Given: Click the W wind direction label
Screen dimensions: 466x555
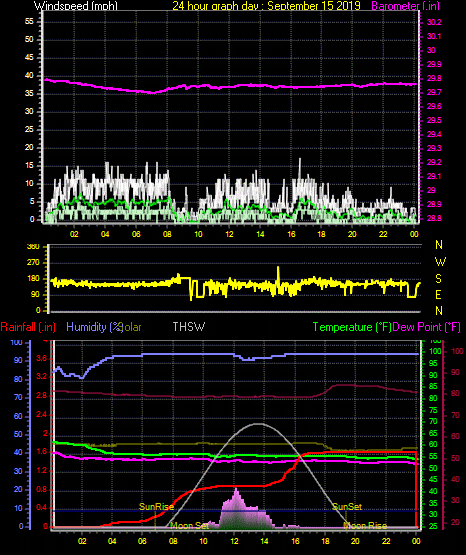Looking at the screenshot, I should (x=440, y=262).
